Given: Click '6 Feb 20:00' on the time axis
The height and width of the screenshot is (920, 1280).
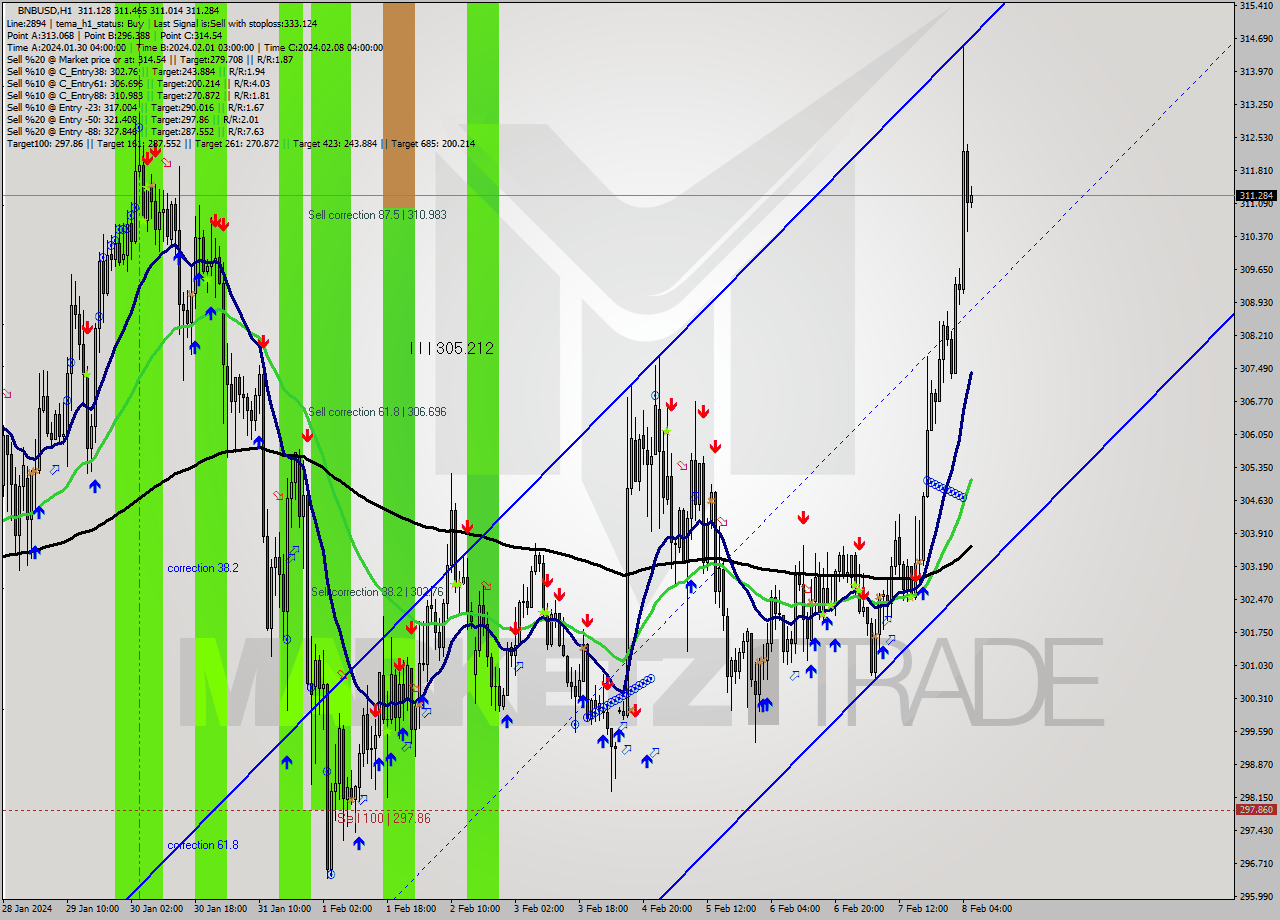Looking at the screenshot, I should tap(858, 909).
